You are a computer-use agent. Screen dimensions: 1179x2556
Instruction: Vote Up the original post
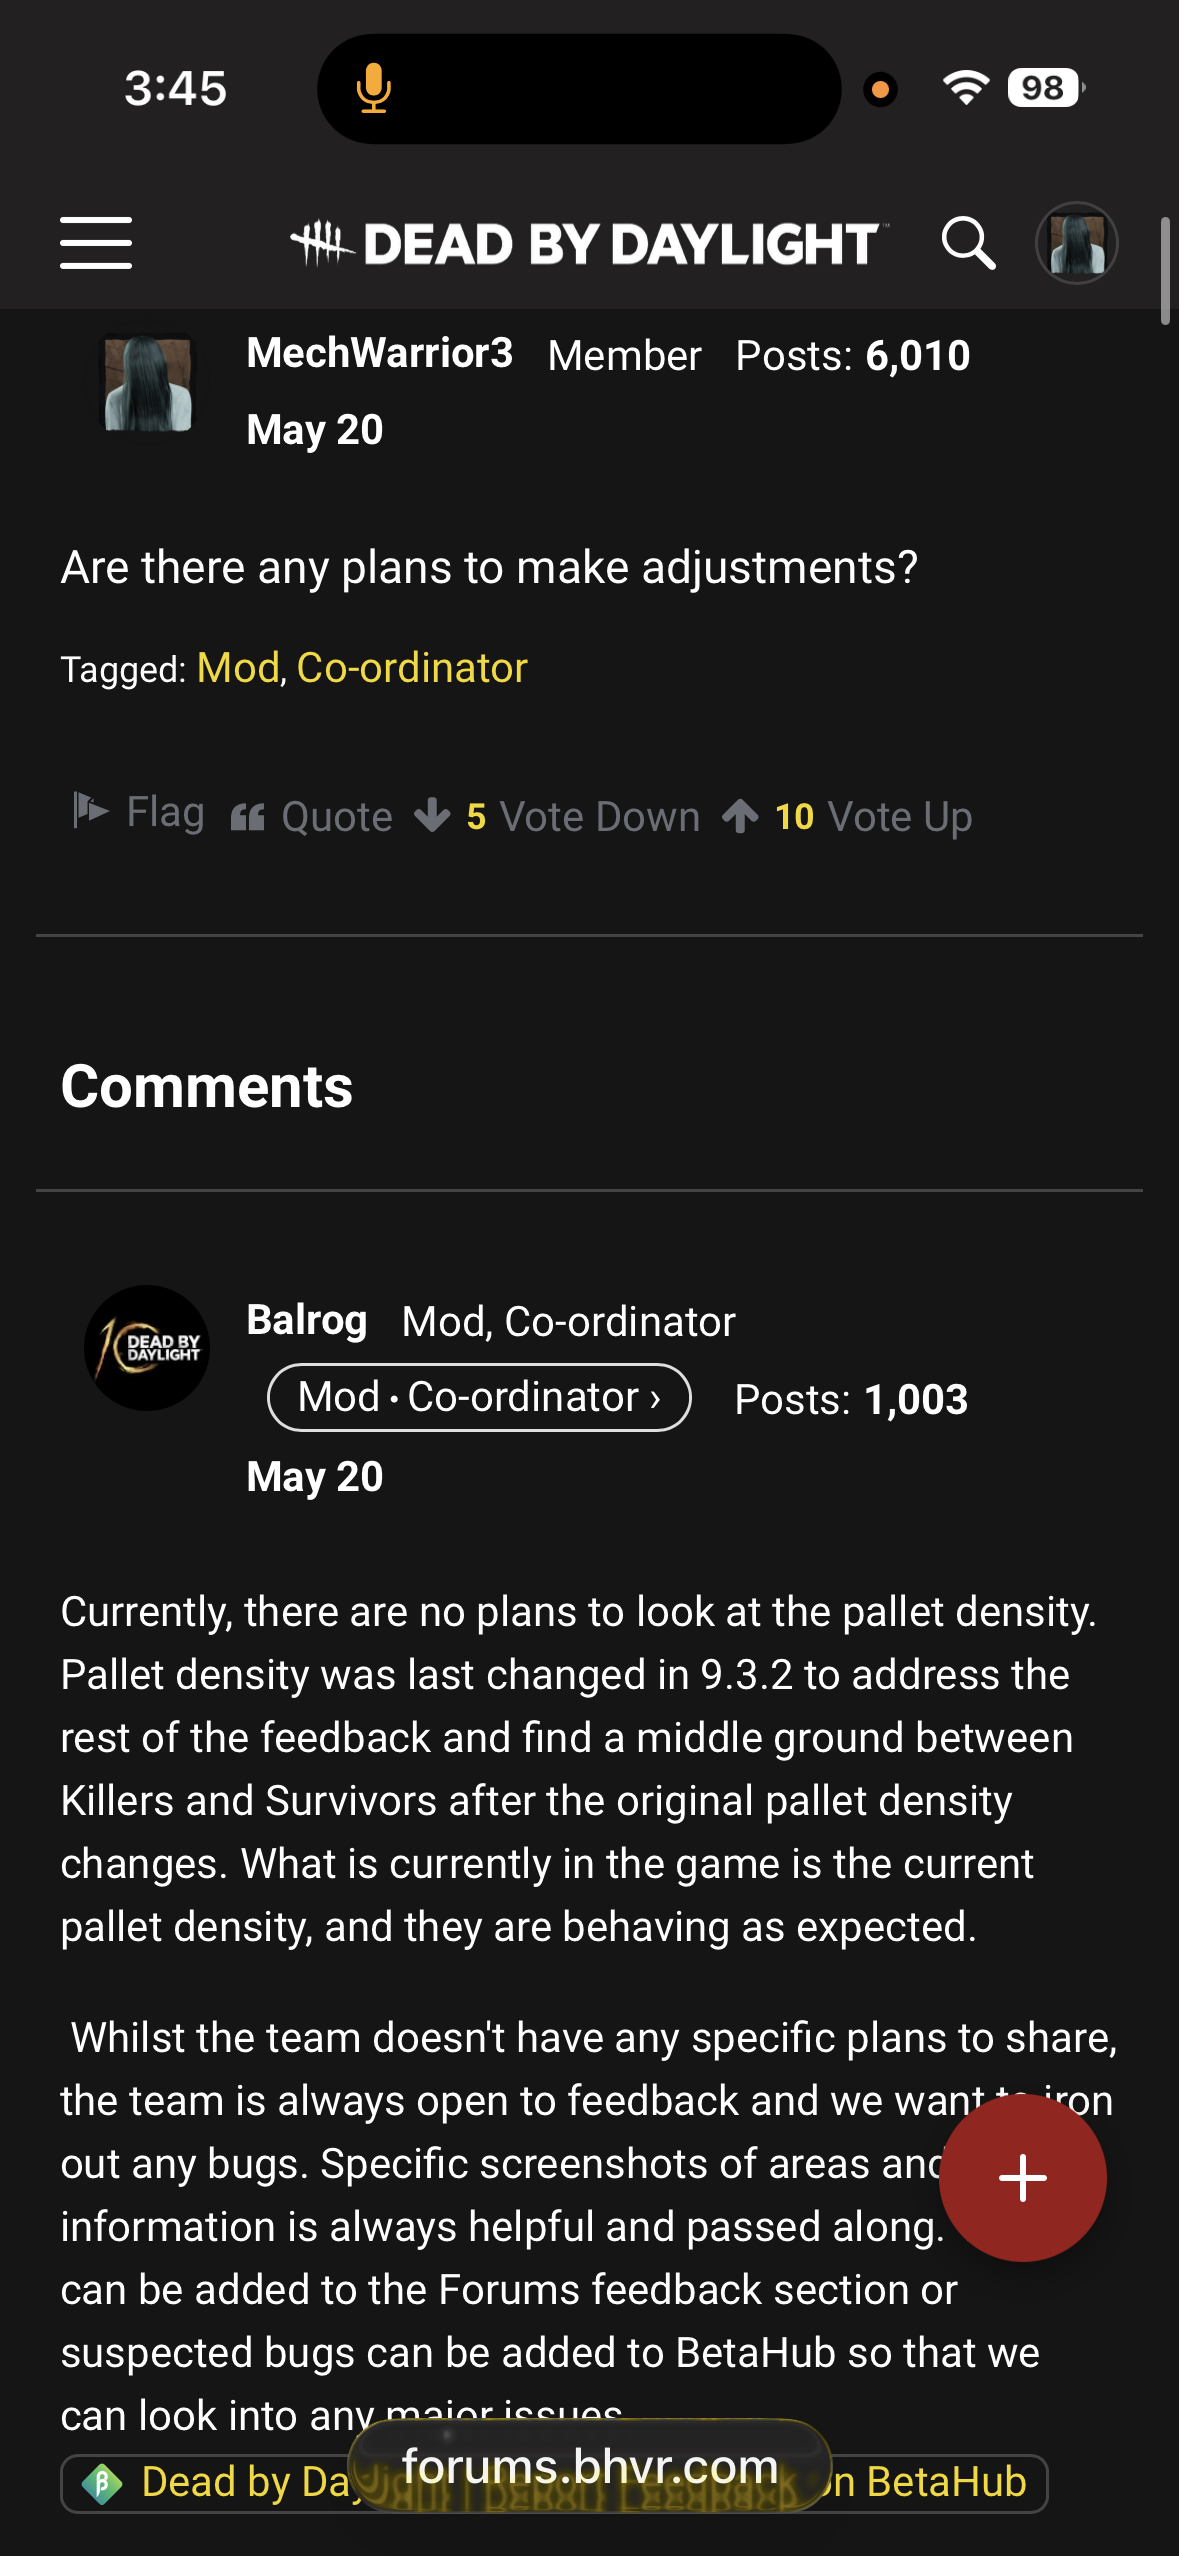pos(847,817)
